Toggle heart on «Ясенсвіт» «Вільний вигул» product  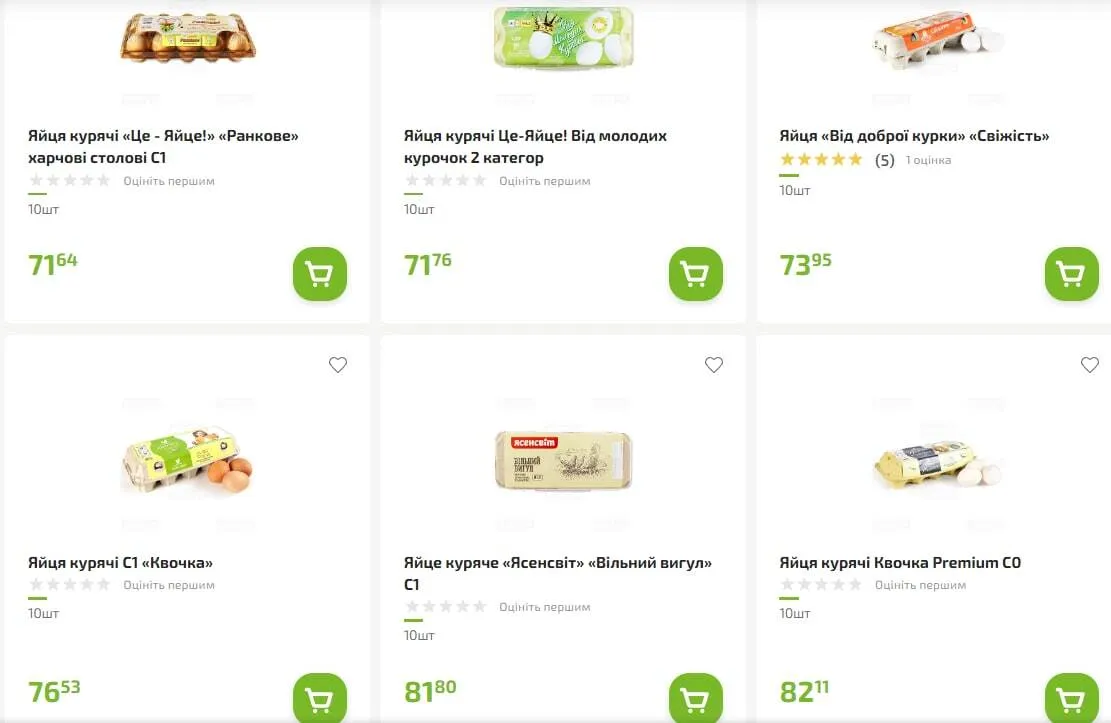[714, 365]
